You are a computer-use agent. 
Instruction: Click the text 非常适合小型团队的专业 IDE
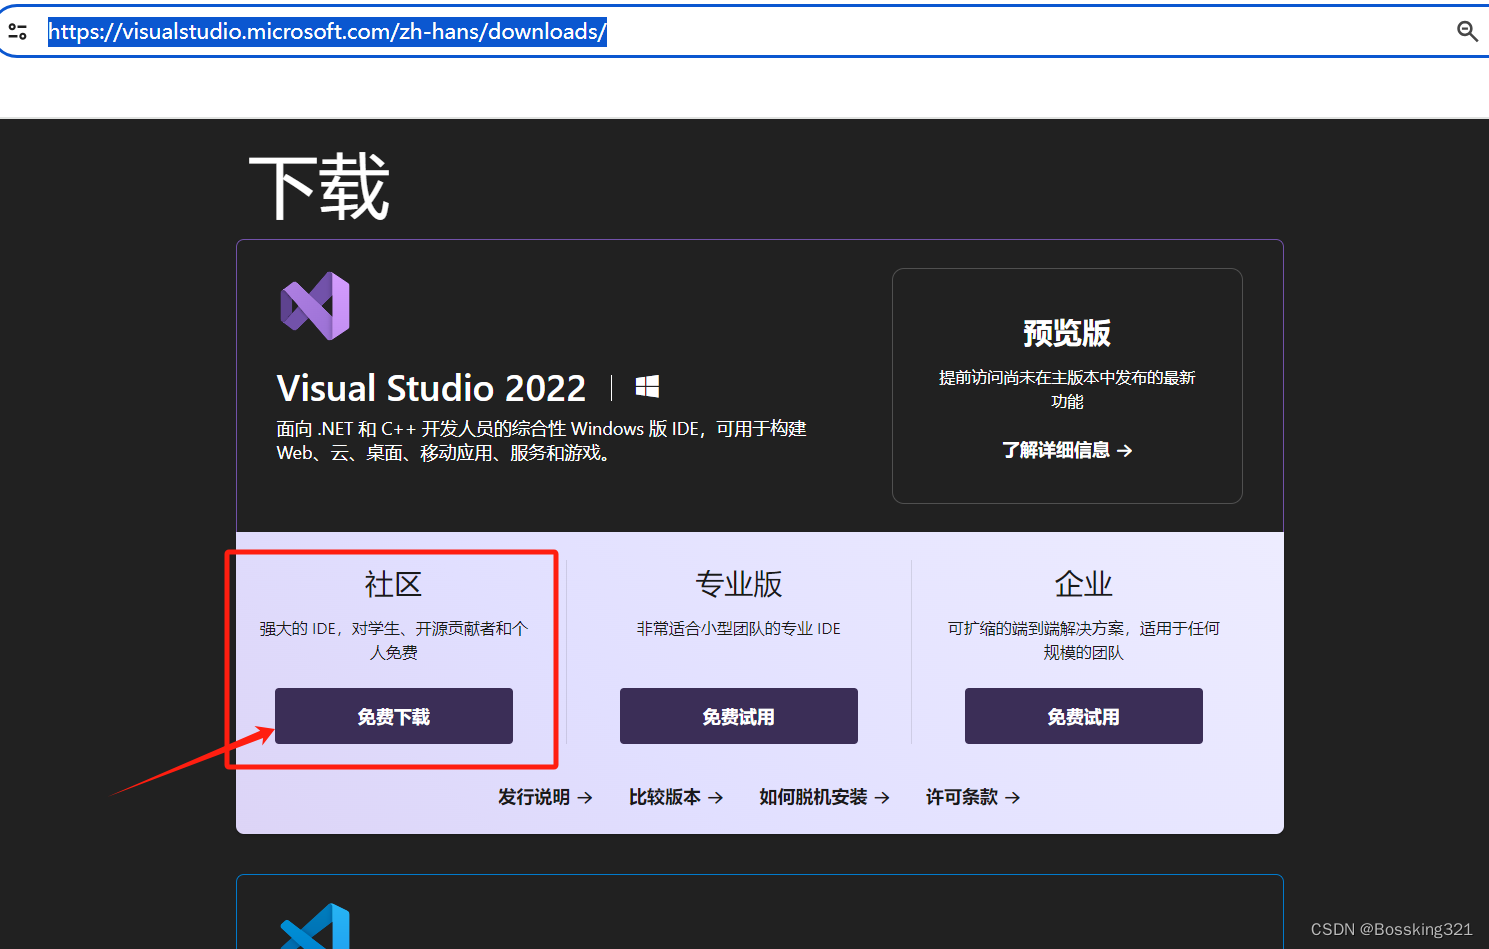[739, 628]
